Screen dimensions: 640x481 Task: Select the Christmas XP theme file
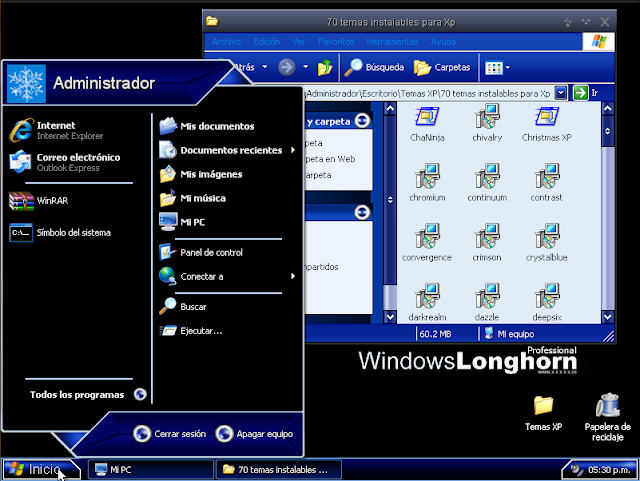coord(547,123)
